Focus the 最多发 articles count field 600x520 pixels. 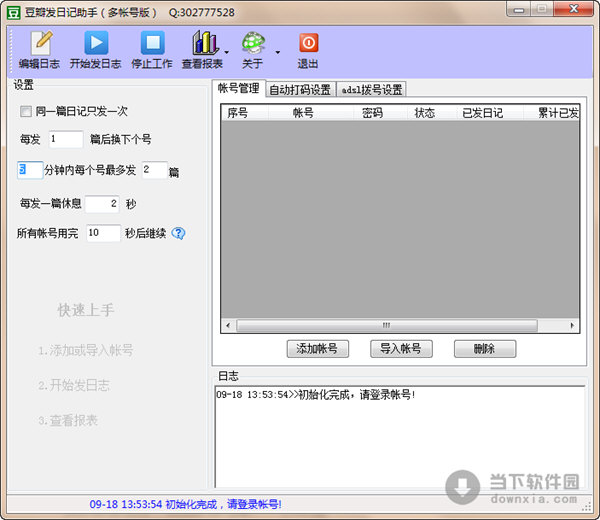coord(154,170)
